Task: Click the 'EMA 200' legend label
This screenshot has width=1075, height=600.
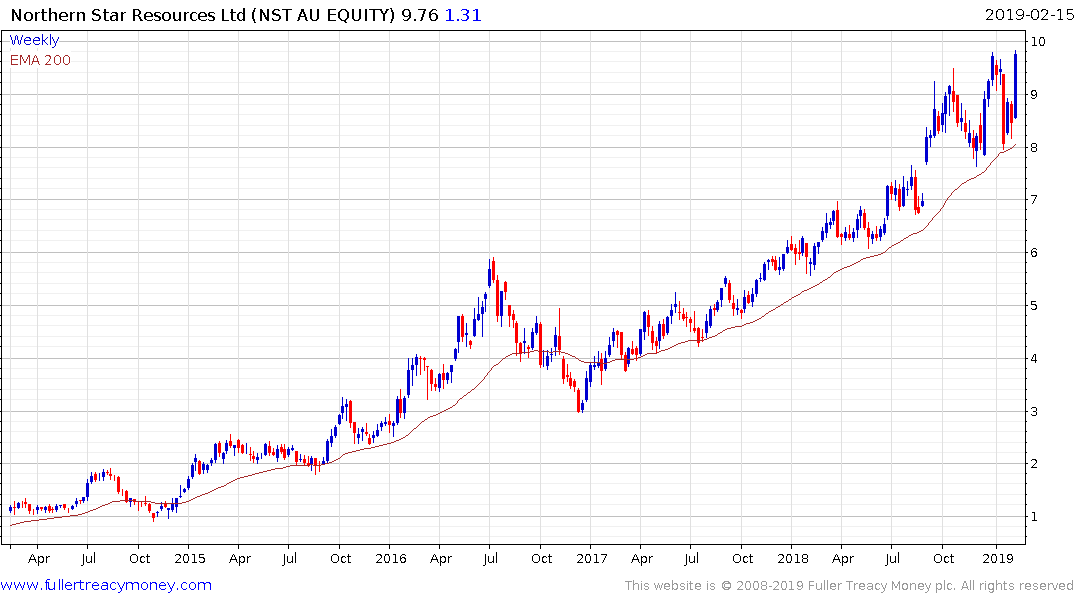Action: click(x=40, y=60)
